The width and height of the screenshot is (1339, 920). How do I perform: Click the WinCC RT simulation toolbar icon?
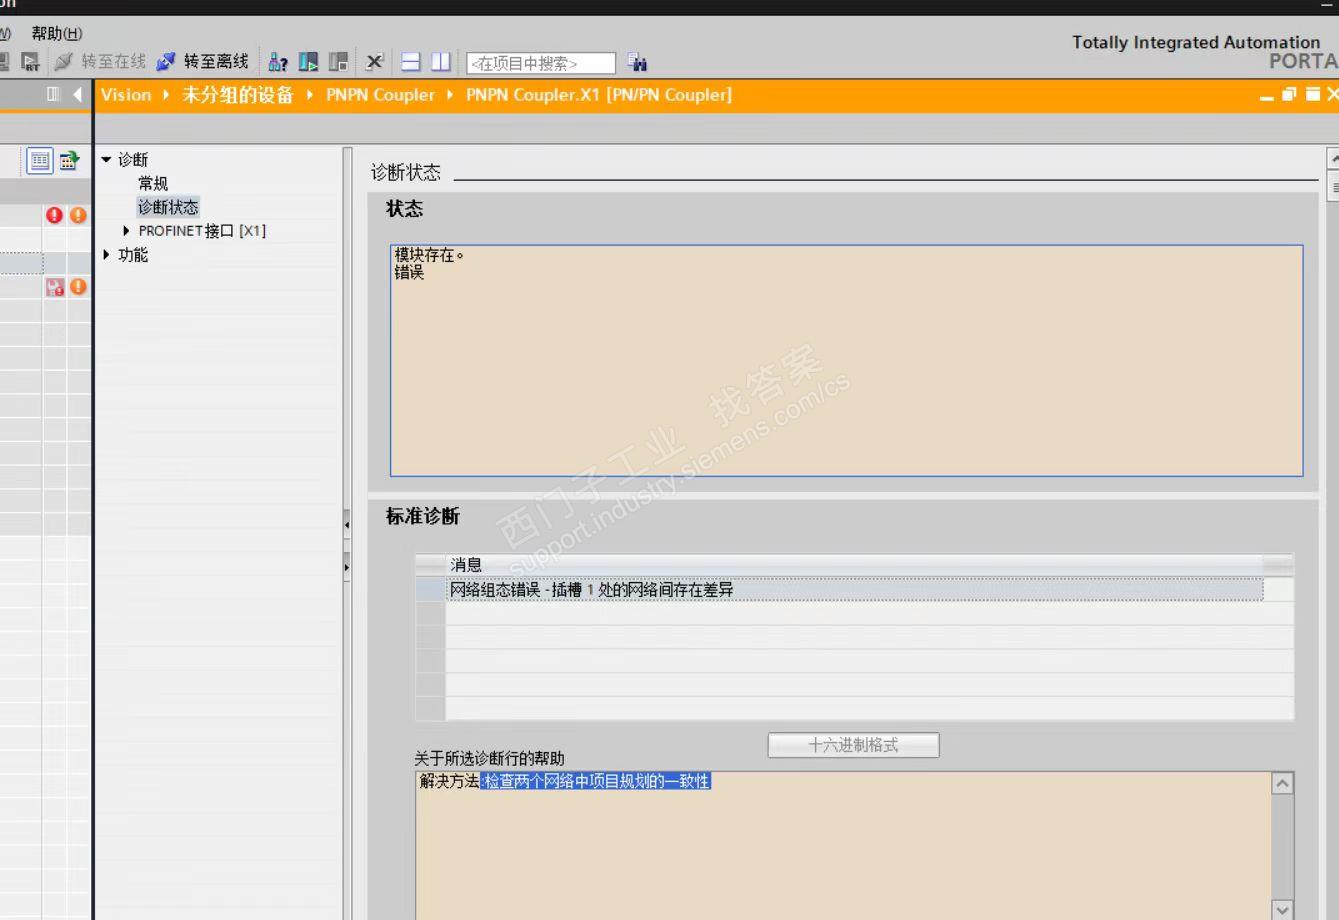(x=31, y=62)
